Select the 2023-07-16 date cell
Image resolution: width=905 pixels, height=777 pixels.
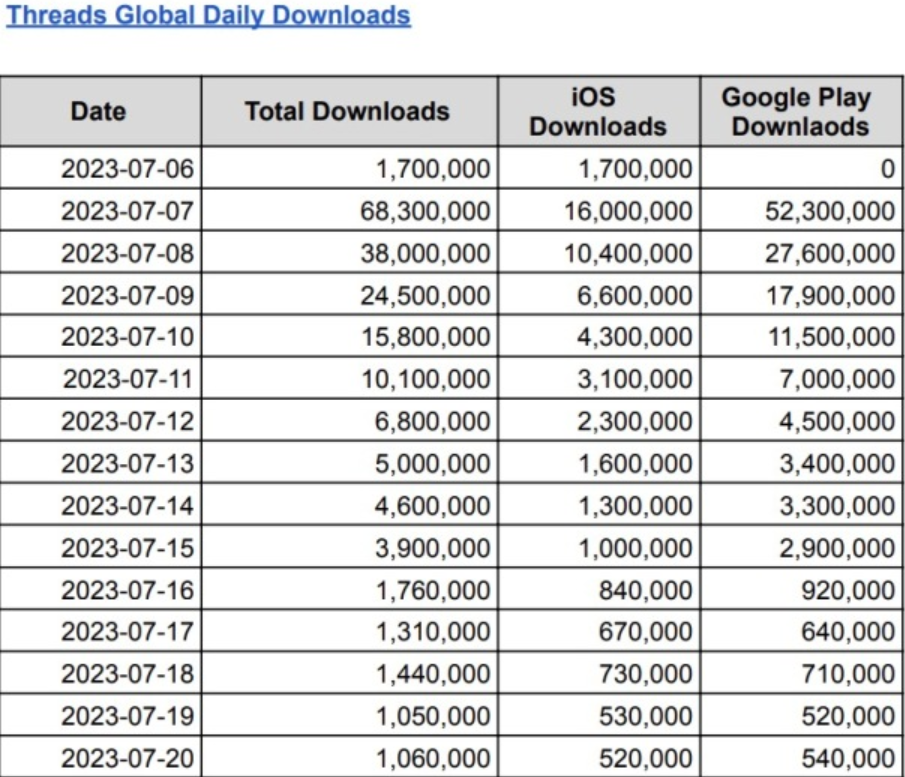(101, 589)
